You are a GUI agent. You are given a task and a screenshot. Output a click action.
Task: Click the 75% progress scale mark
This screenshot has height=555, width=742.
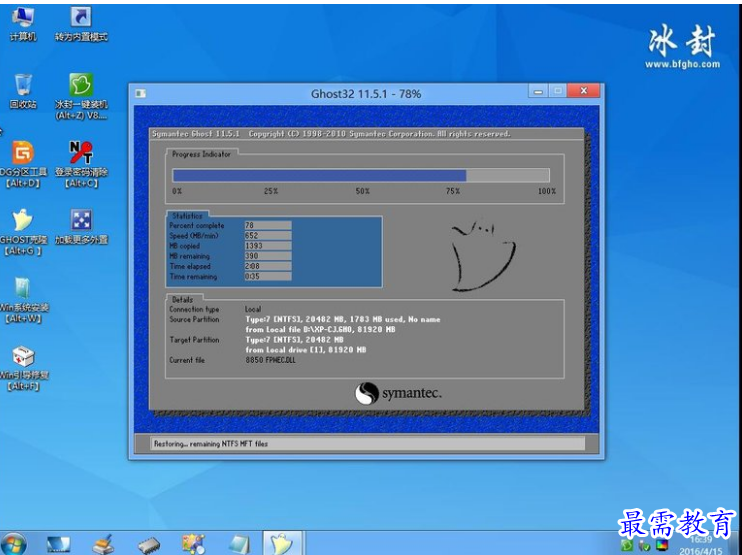click(x=452, y=191)
